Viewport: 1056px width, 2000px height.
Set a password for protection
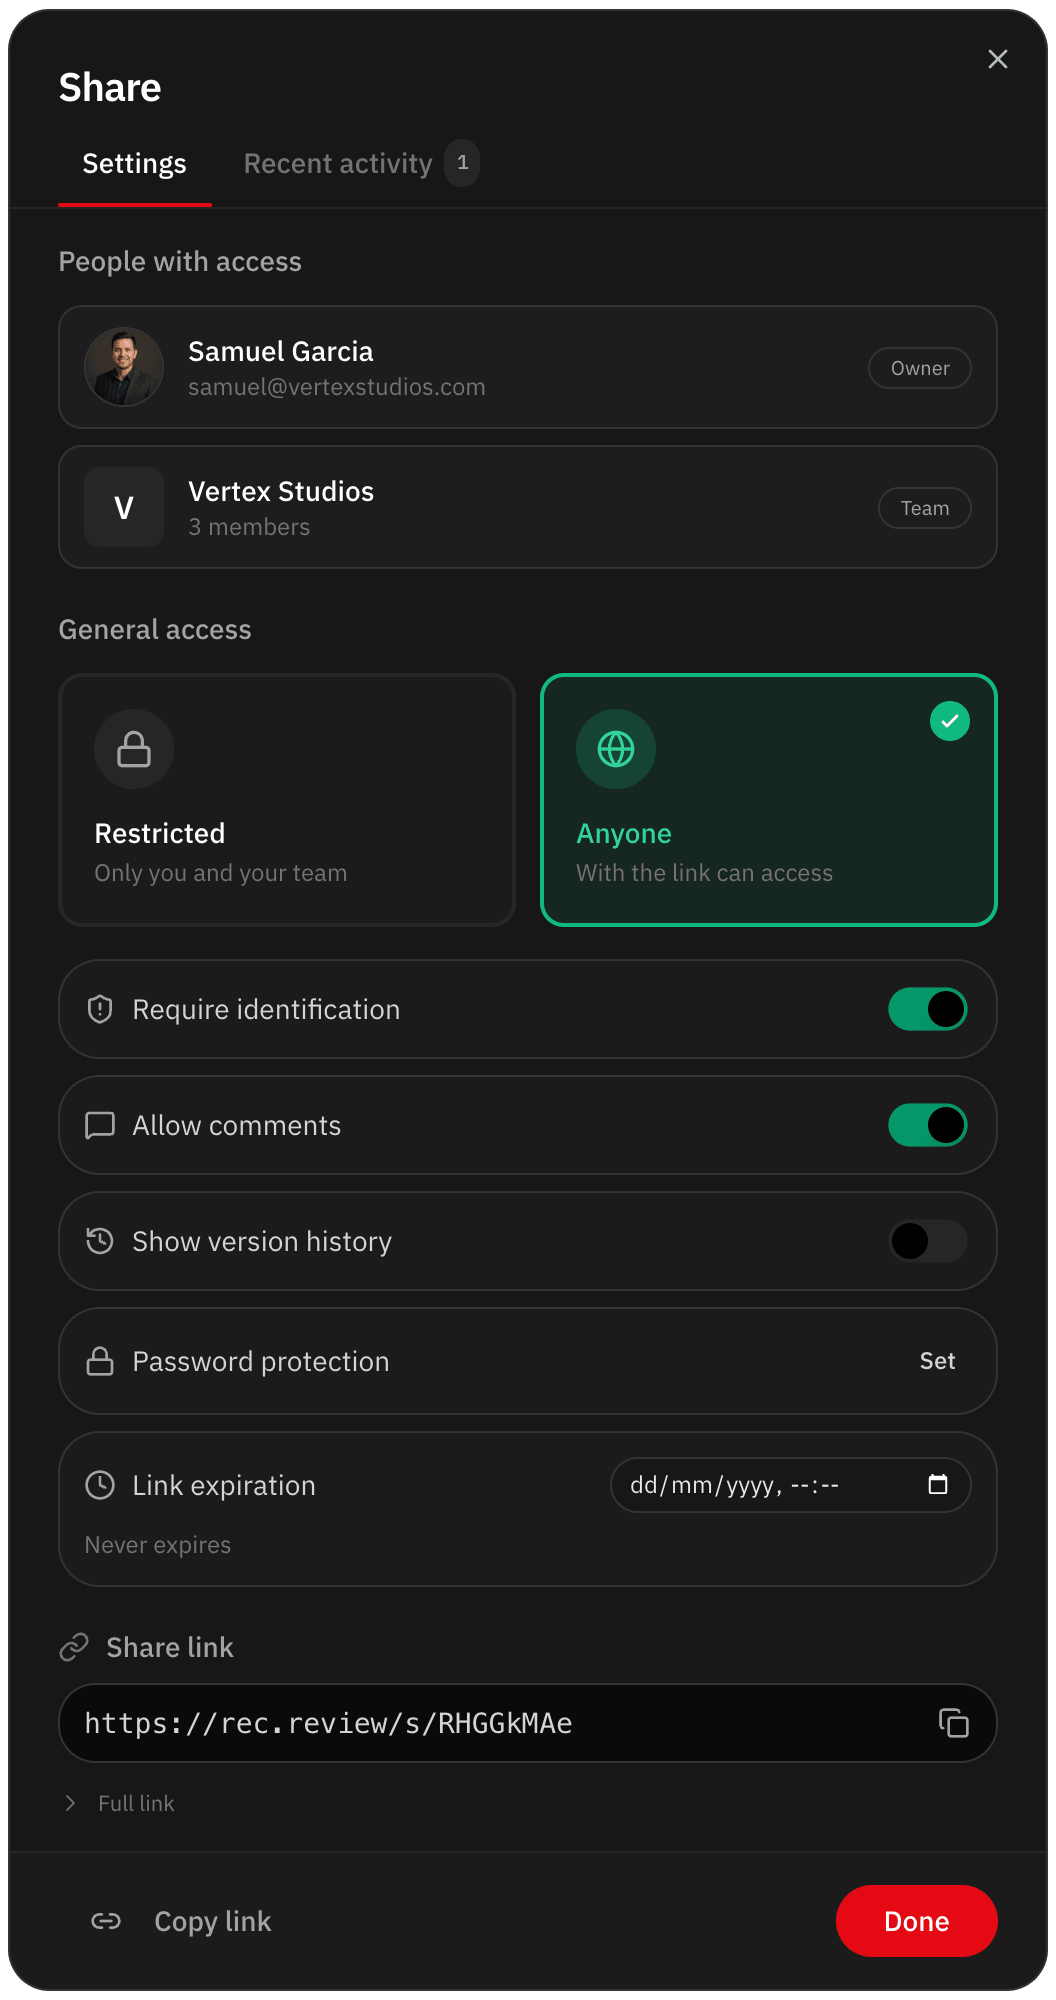pos(938,1361)
